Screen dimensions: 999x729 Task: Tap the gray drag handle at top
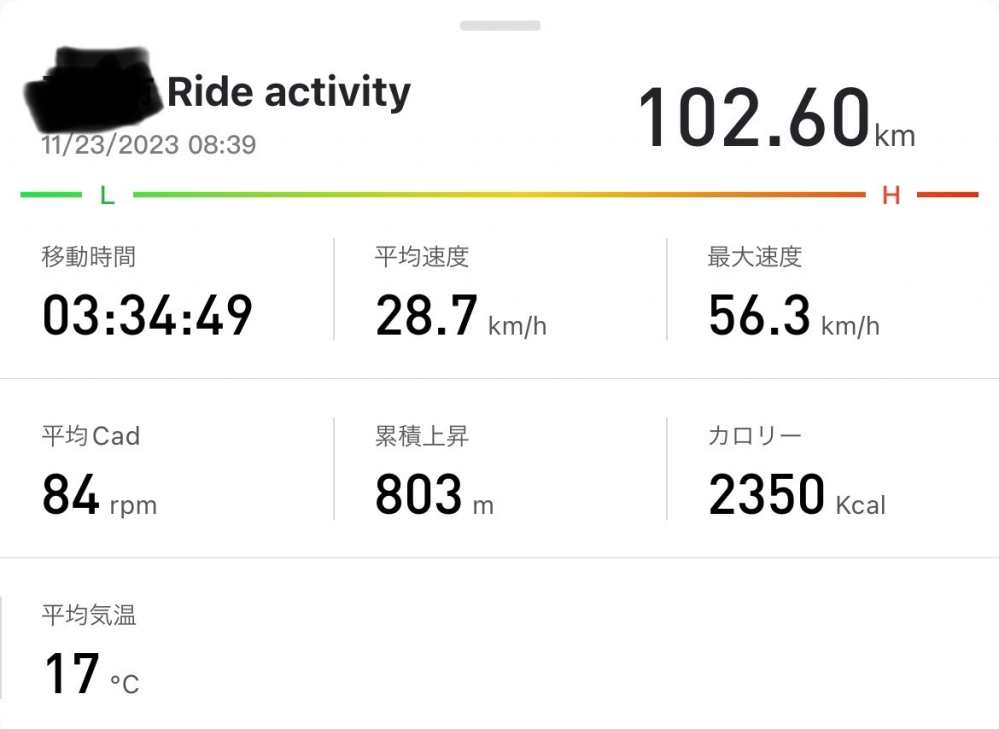[500, 25]
